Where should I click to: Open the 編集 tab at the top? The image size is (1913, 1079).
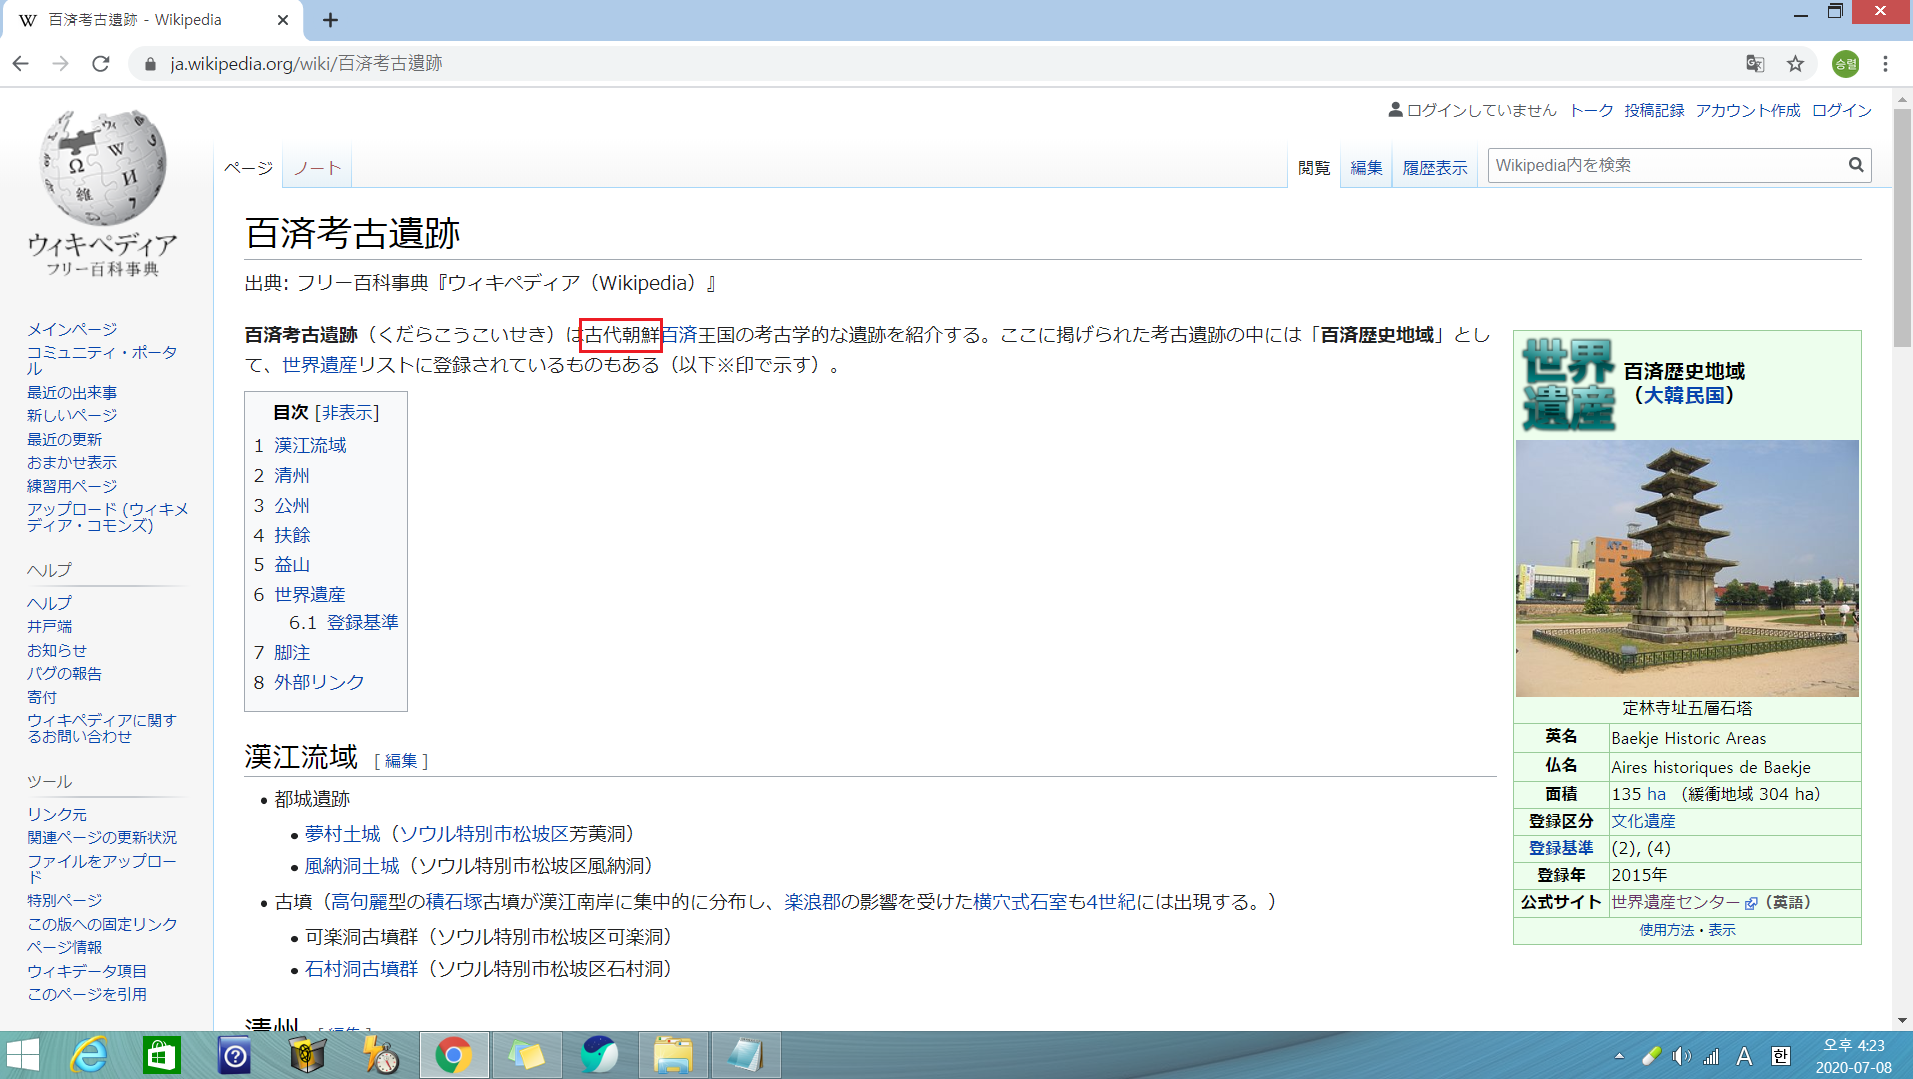pos(1366,168)
